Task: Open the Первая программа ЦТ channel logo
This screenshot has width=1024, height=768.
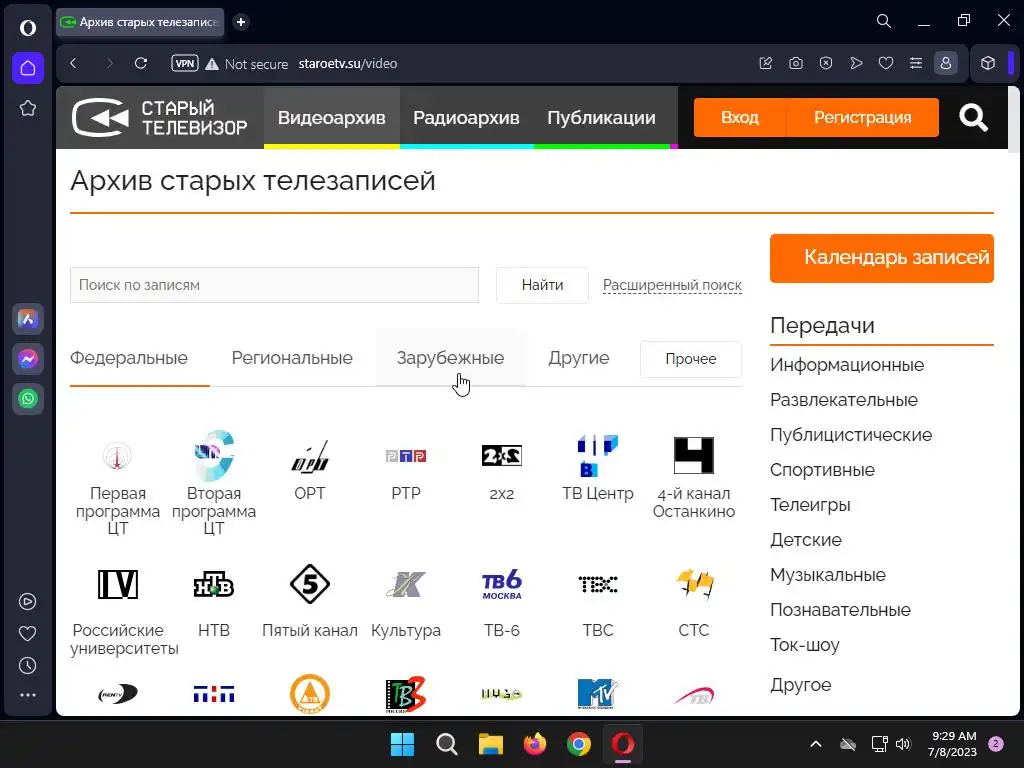Action: click(118, 455)
